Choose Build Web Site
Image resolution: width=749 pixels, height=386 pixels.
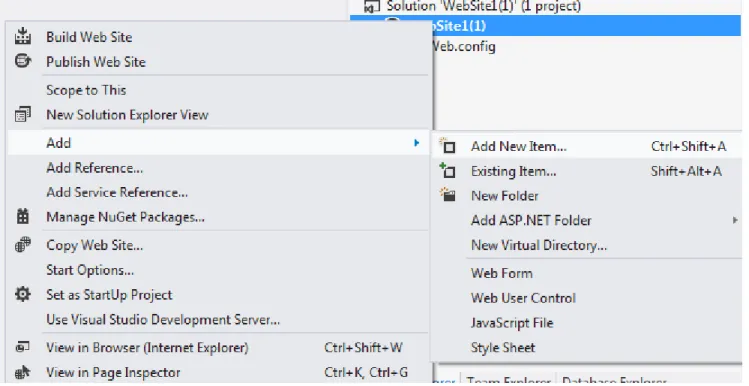pos(89,37)
